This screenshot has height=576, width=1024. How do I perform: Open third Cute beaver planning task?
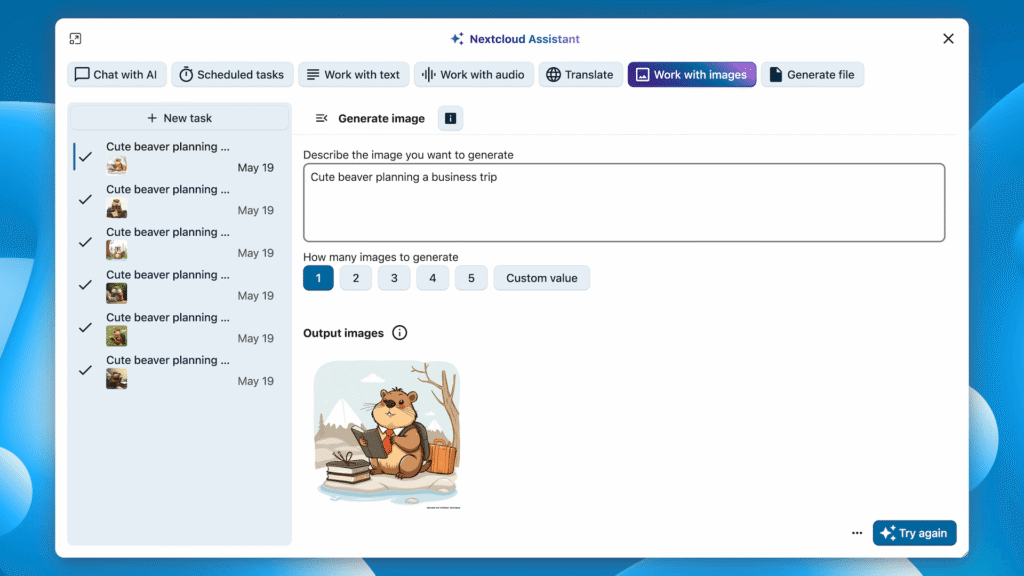click(x=180, y=242)
